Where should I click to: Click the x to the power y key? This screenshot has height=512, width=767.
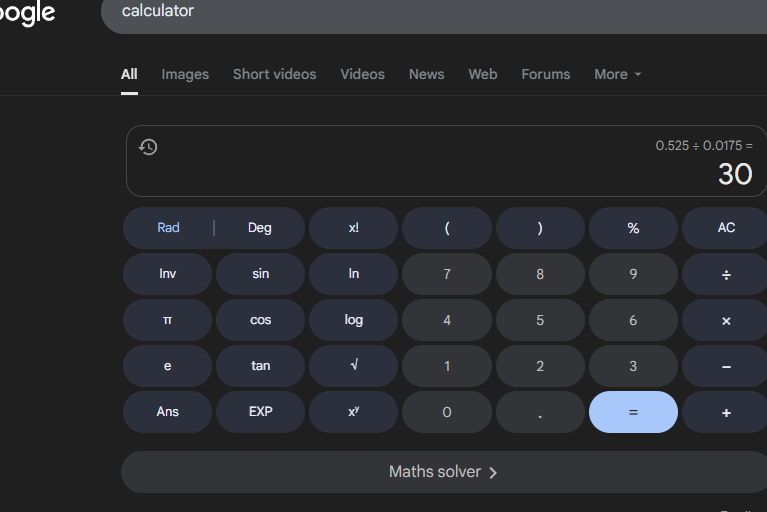354,412
